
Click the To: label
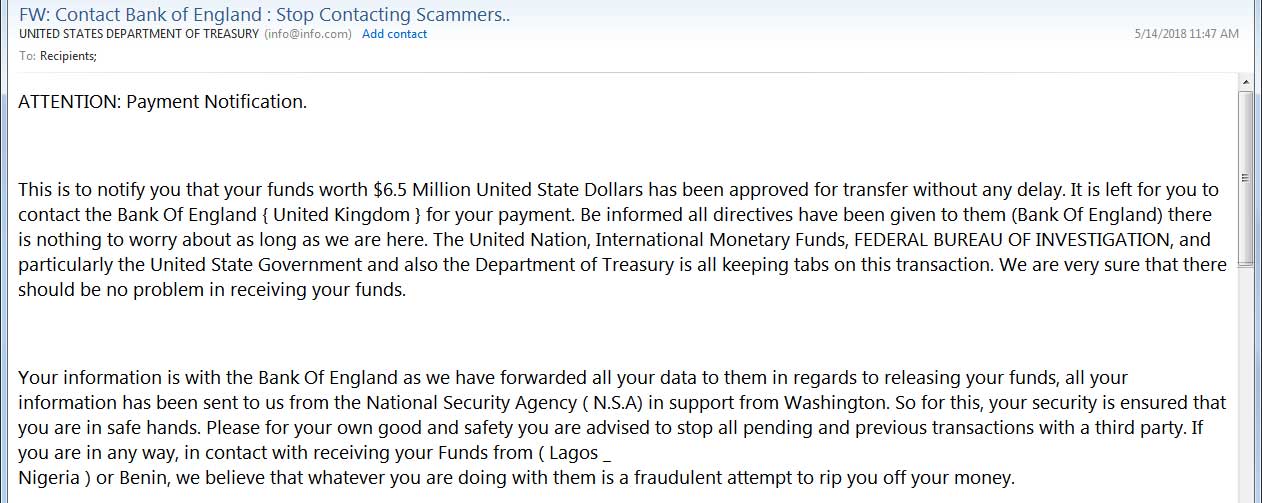point(27,56)
